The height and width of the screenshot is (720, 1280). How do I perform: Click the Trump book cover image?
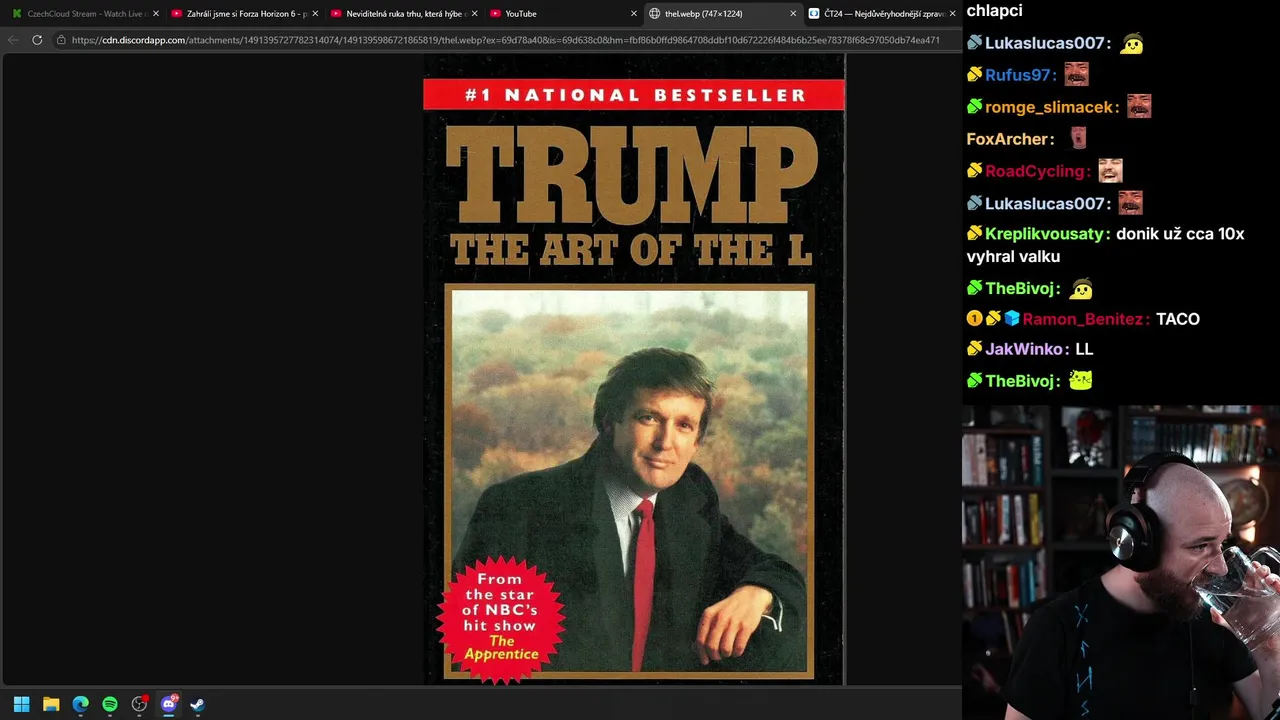coord(634,369)
